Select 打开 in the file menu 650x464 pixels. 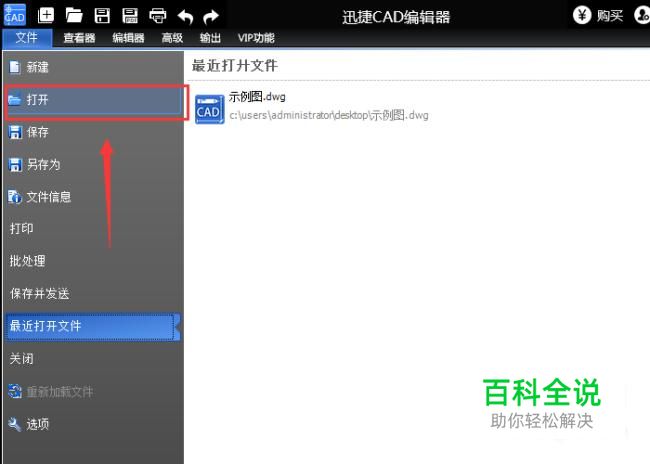(x=93, y=100)
